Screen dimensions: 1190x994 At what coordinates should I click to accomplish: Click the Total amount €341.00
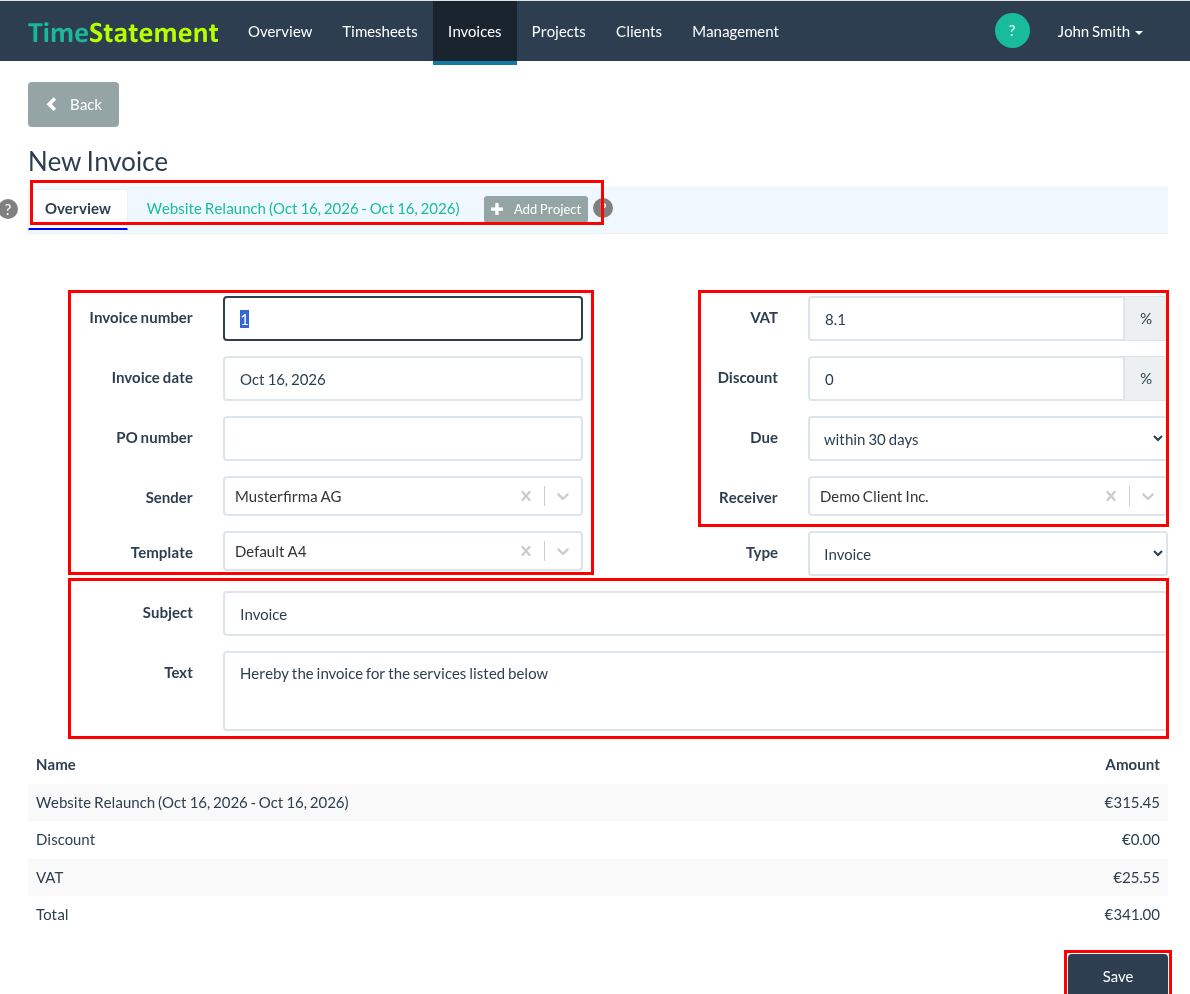(1132, 914)
